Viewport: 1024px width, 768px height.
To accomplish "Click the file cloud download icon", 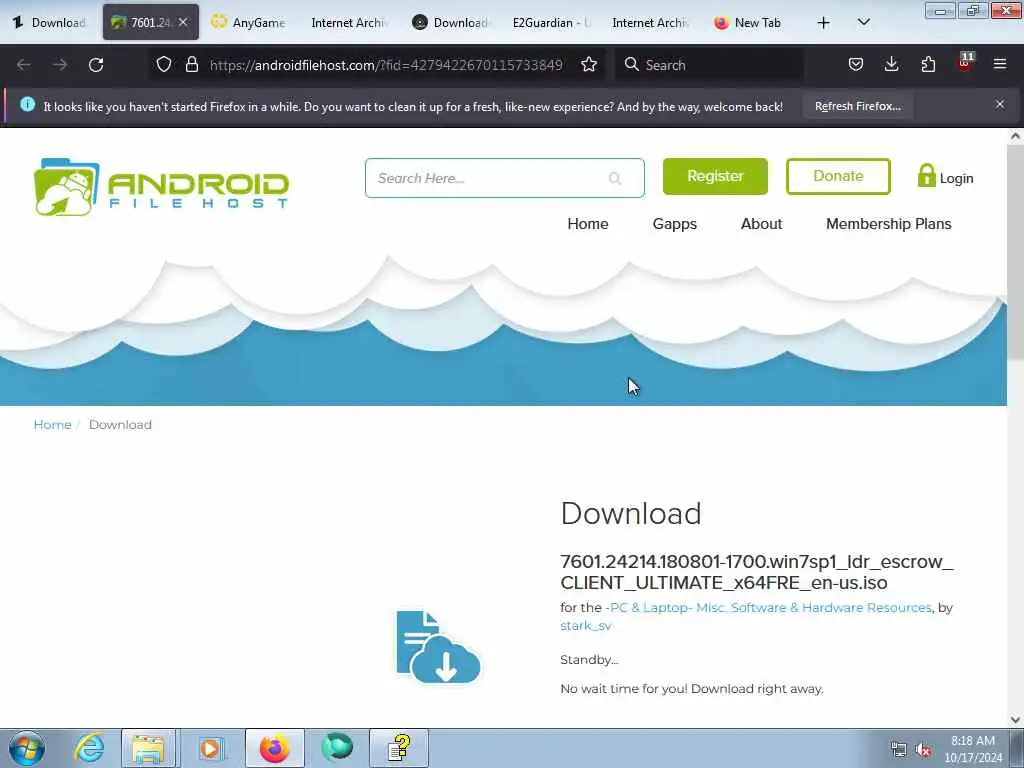I will pyautogui.click(x=438, y=647).
